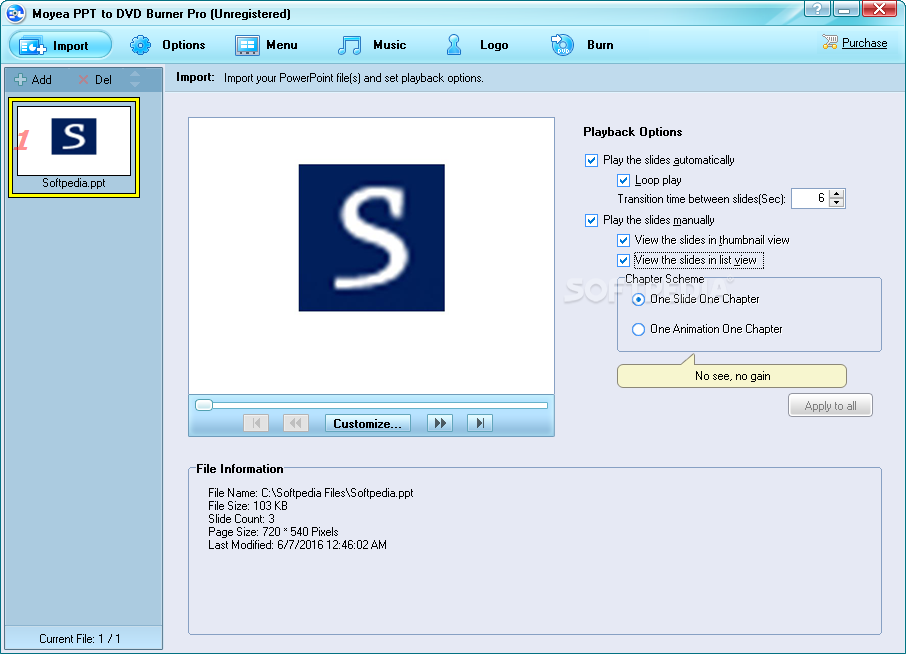Viewport: 906px width, 654px height.
Task: Open the Menu layout icon tab
Action: click(x=247, y=45)
